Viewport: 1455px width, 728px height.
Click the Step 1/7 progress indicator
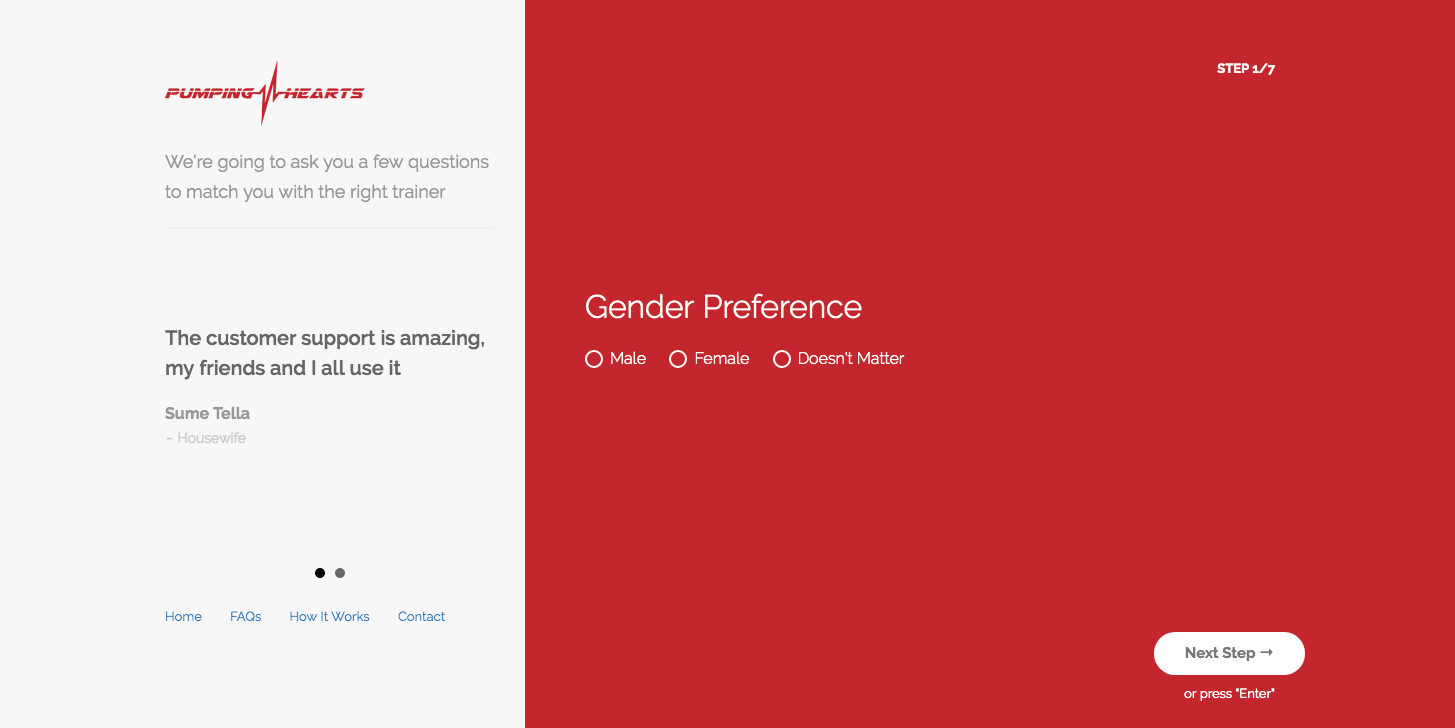click(1246, 69)
